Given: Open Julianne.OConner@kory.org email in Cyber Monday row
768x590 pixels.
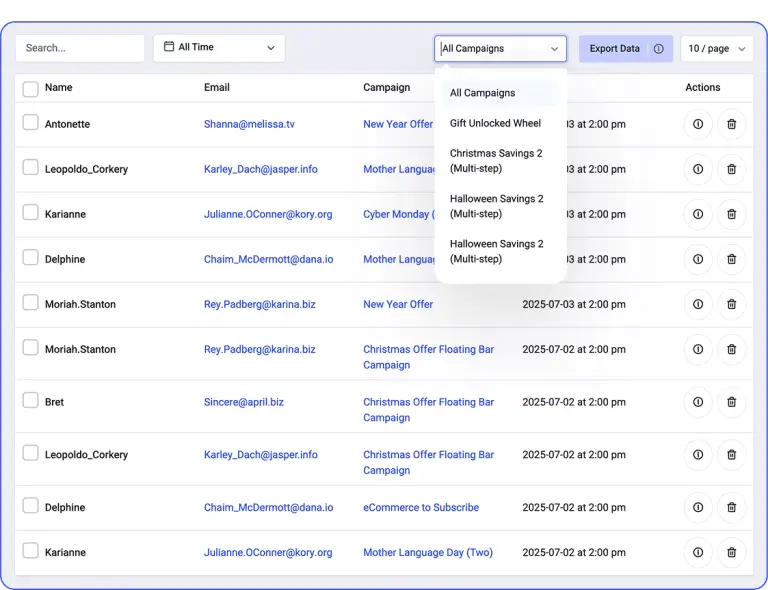Looking at the screenshot, I should [x=268, y=214].
